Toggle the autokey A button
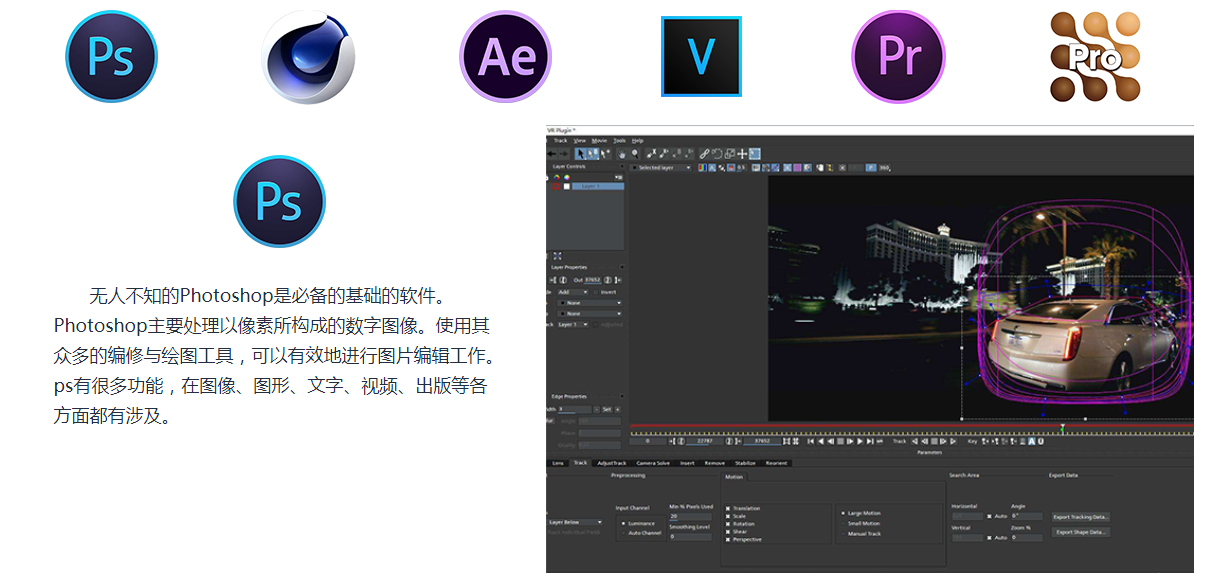The image size is (1207, 585). click(1032, 441)
